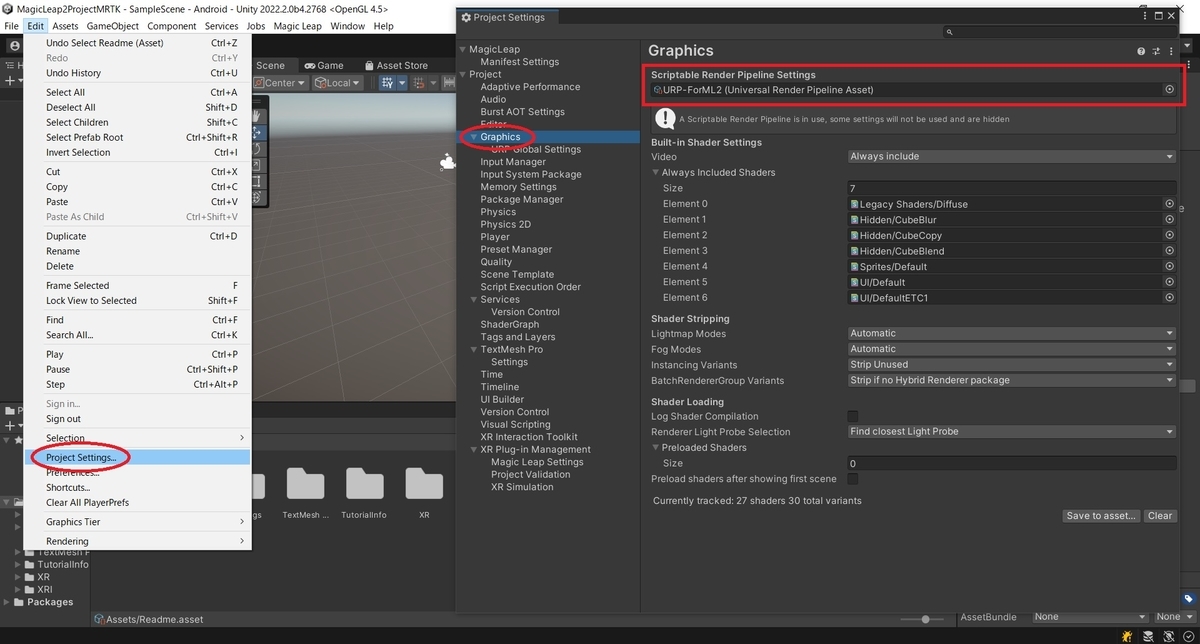The height and width of the screenshot is (644, 1200).
Task: Open Graphics Tier submenu
Action: pos(137,522)
